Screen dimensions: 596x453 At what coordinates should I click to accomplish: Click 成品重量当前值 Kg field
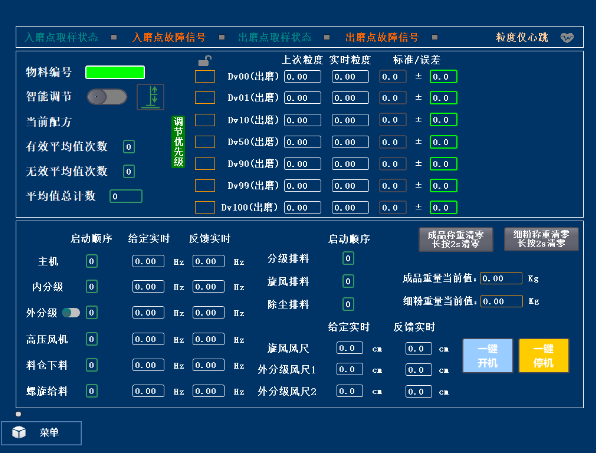tap(501, 278)
